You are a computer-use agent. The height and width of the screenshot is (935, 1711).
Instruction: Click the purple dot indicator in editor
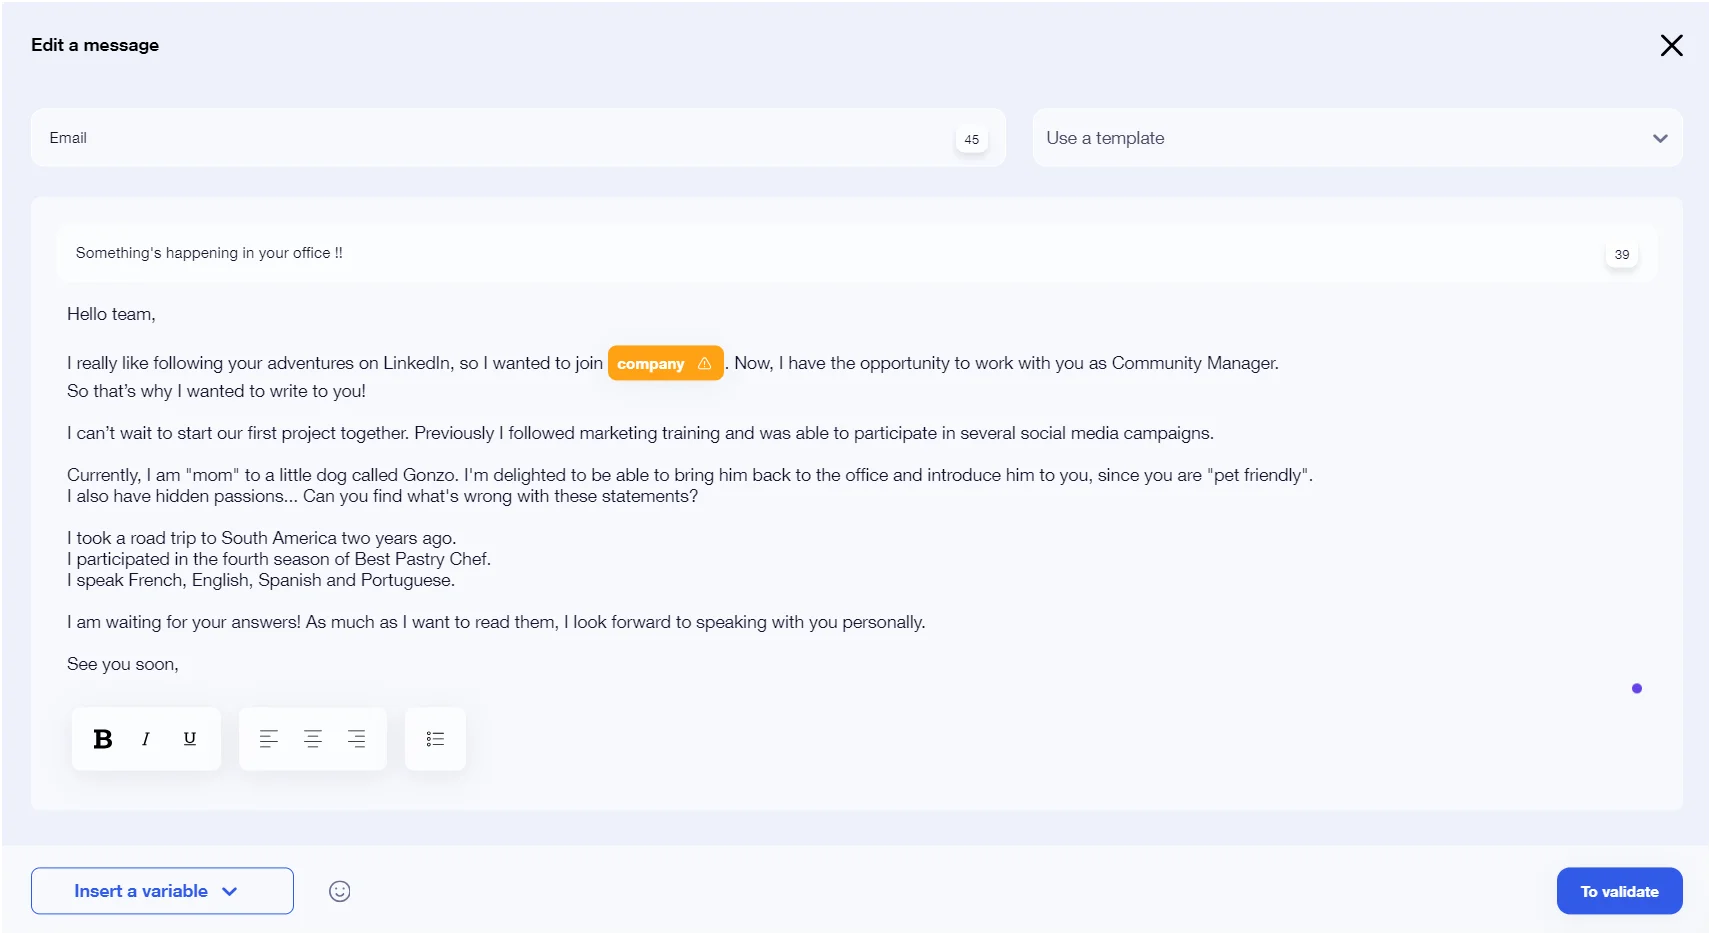coord(1637,688)
